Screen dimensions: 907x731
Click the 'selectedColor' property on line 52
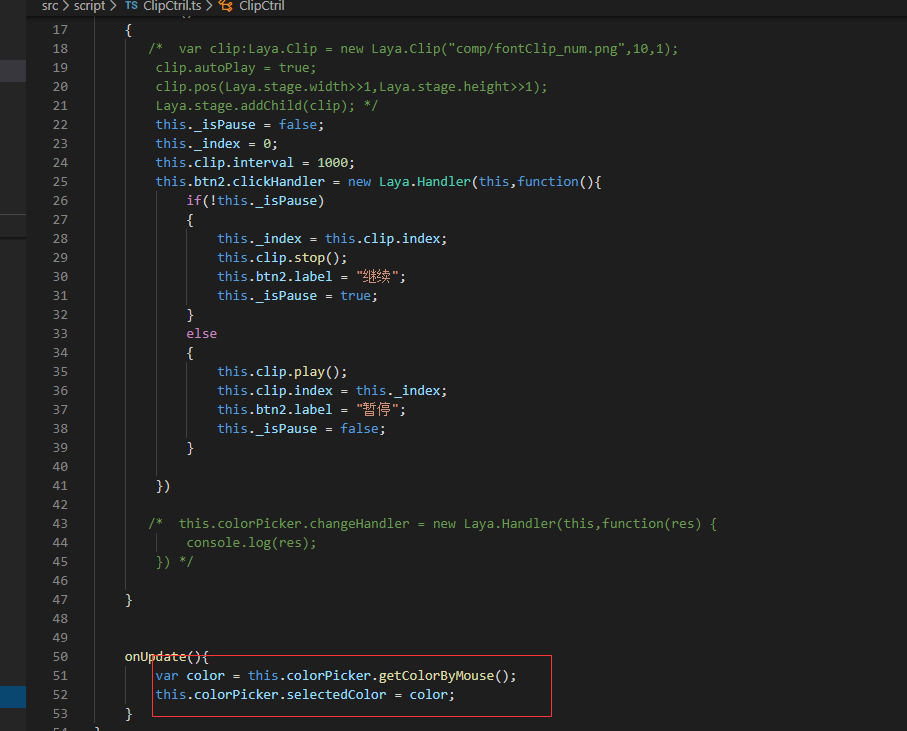coord(336,695)
